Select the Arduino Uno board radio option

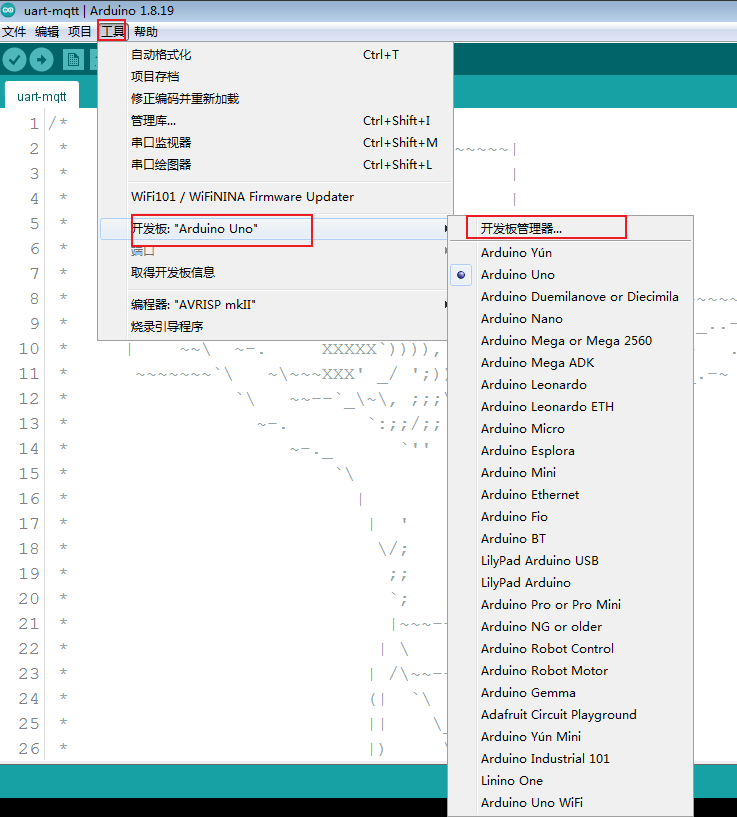coord(517,275)
